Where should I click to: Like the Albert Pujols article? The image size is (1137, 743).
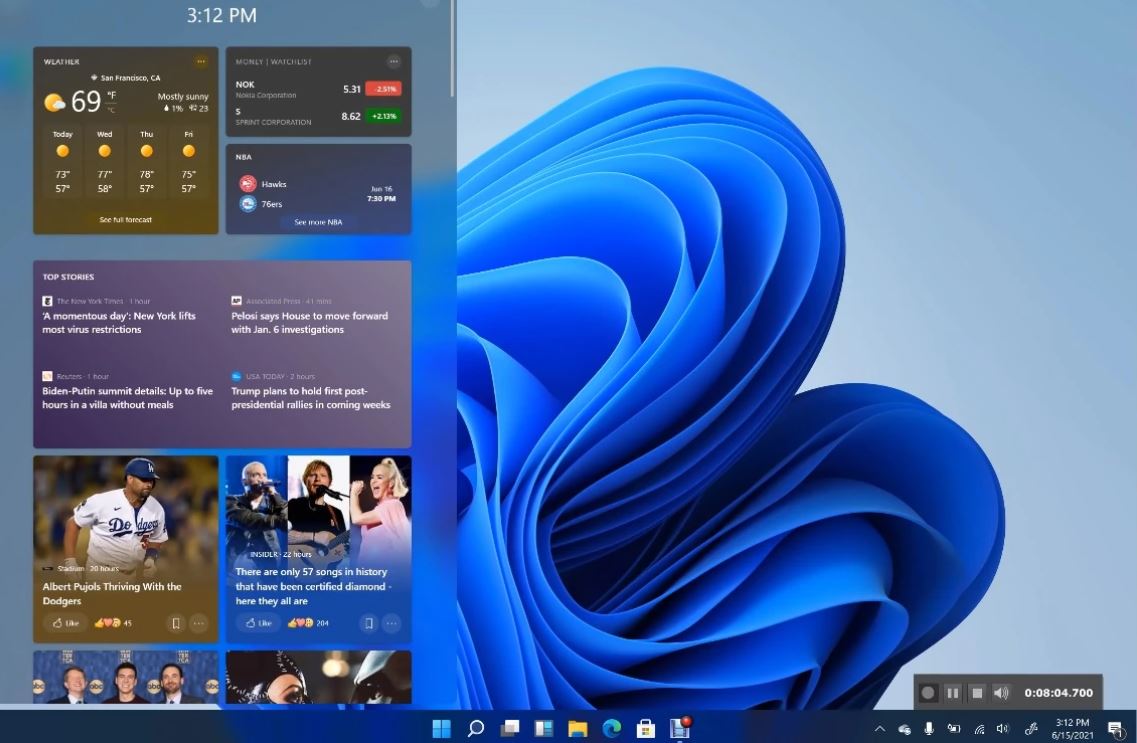coord(63,623)
